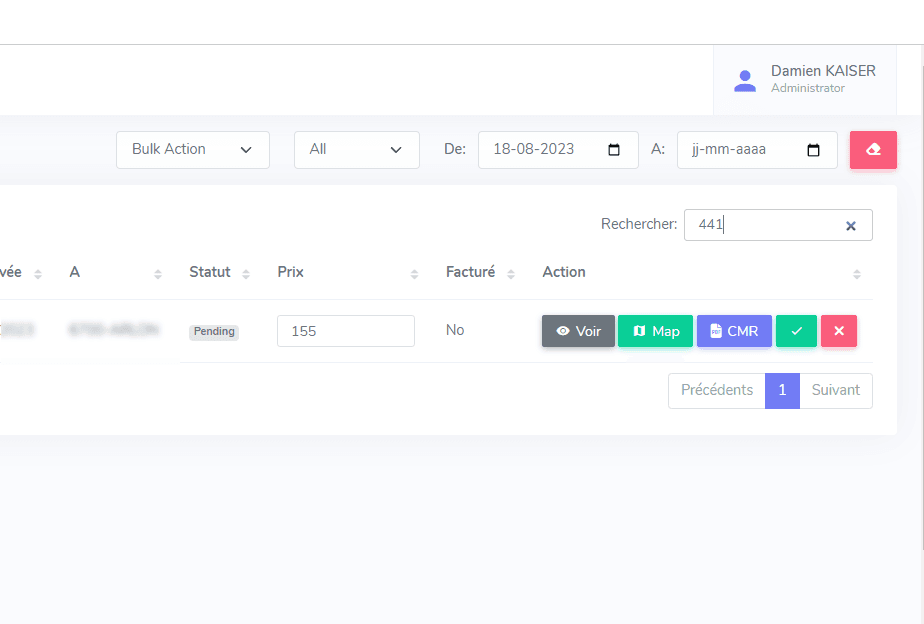This screenshot has height=624, width=924.
Task: Open the calendar picker in De date field
Action: (614, 150)
